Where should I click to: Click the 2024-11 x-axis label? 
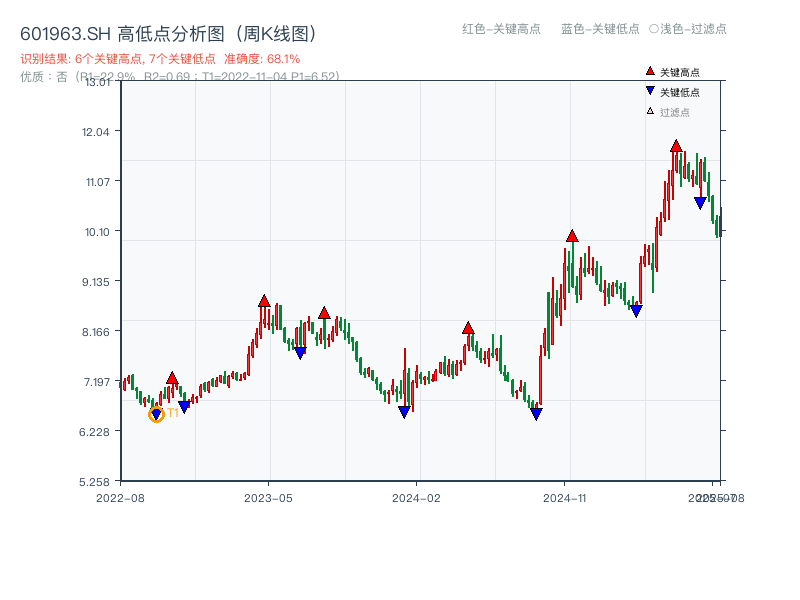pos(565,498)
